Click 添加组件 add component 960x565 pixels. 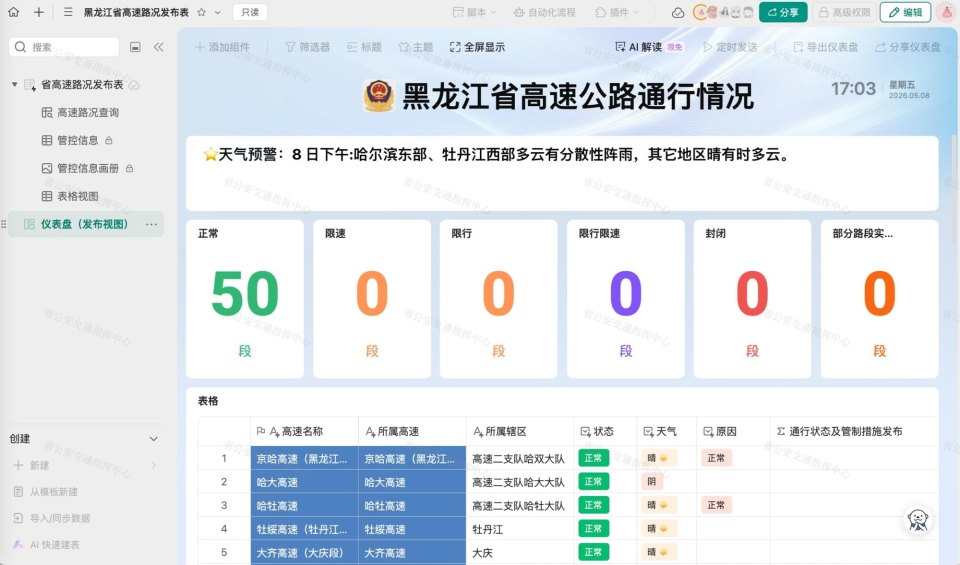[x=222, y=47]
